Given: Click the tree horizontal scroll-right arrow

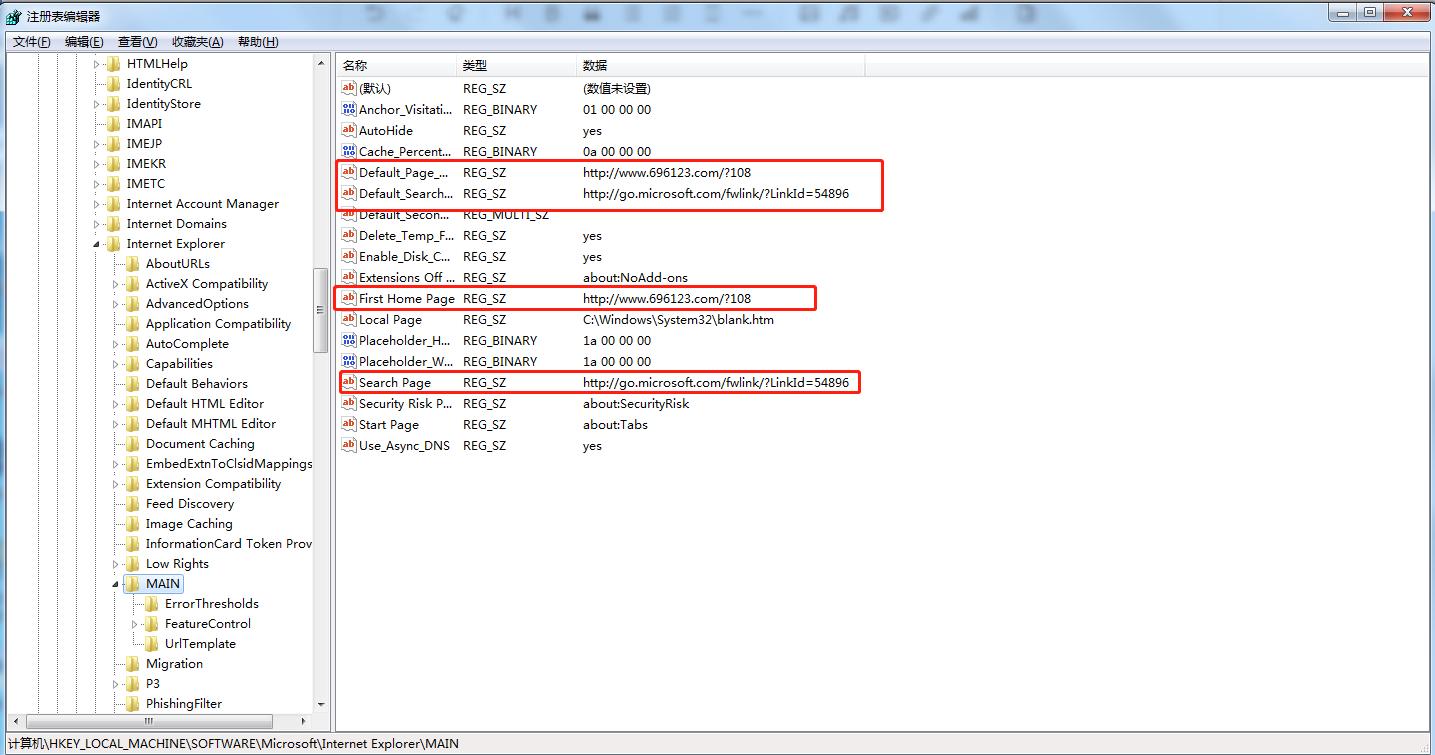Looking at the screenshot, I should [x=305, y=721].
